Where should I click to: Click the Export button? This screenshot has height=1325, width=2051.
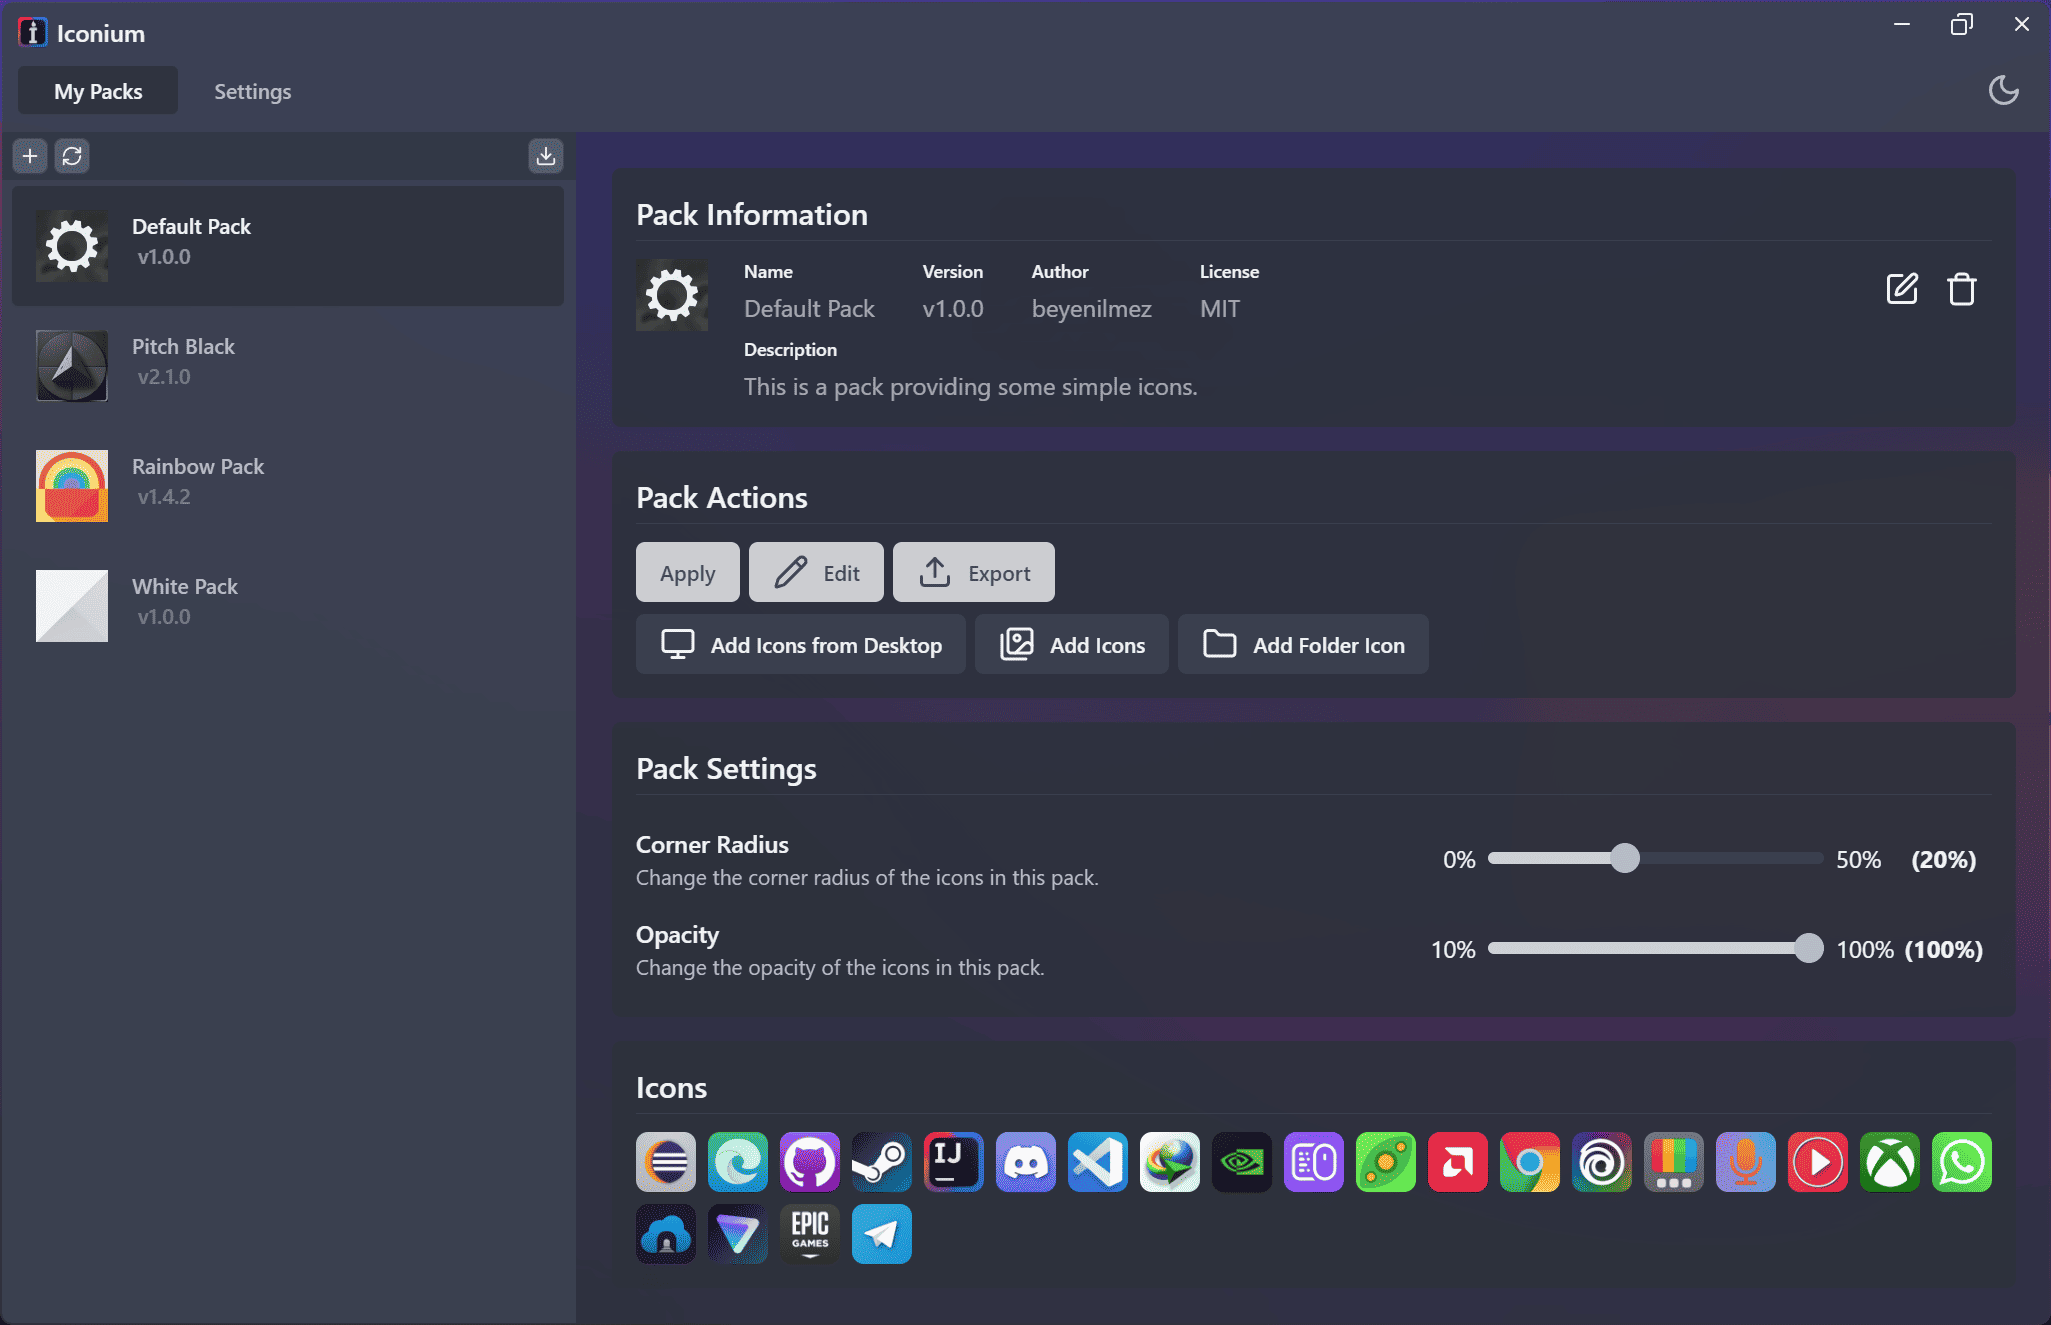974,573
